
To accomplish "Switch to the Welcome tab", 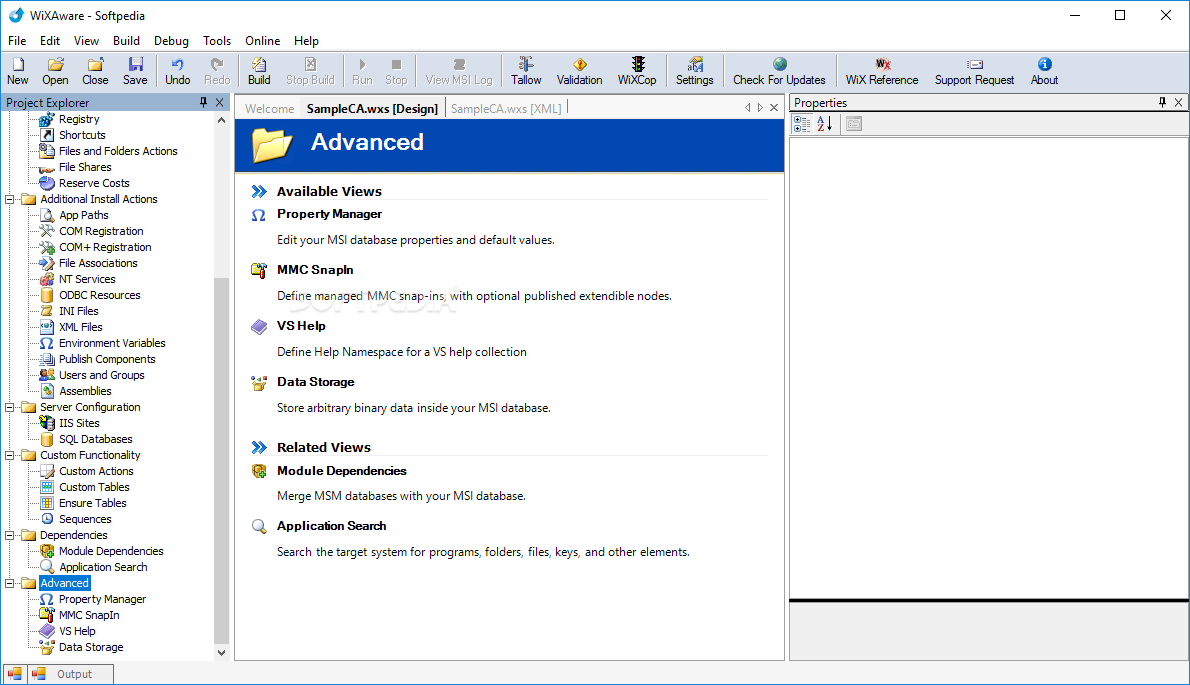I will (x=269, y=108).
